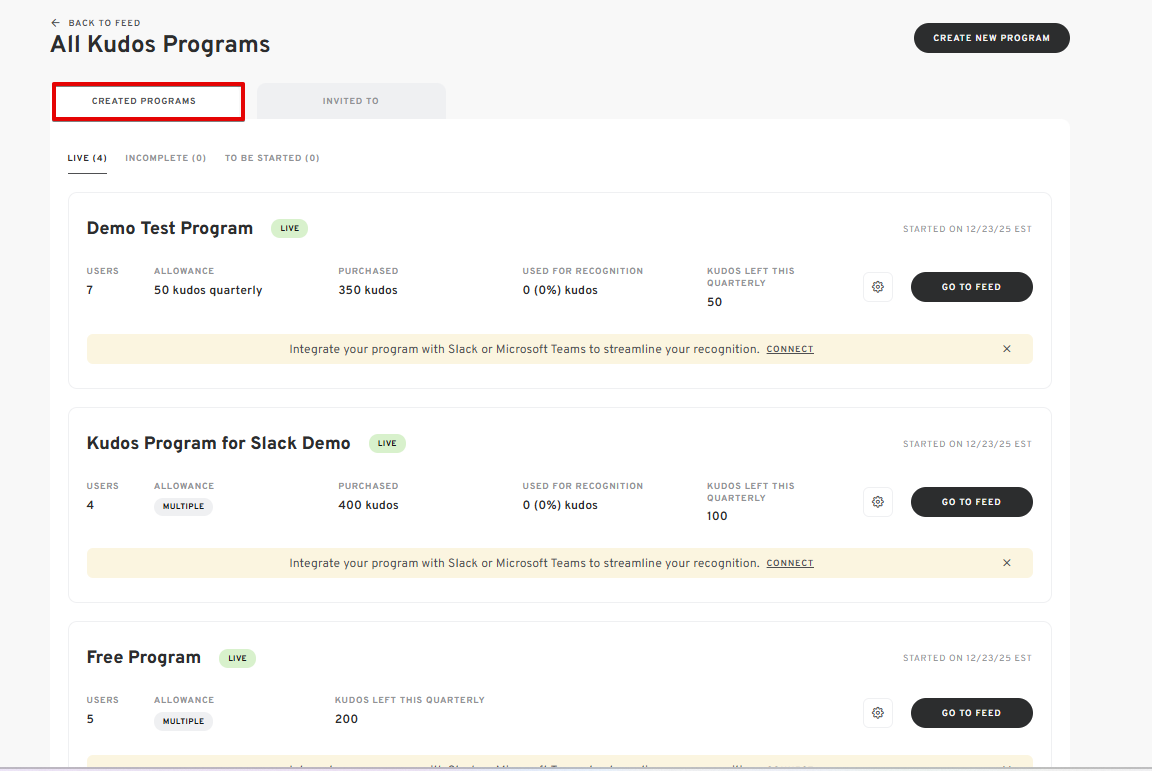This screenshot has height=771, width=1152.
Task: Click the Multiple allowance badge in Free Program
Action: pyautogui.click(x=183, y=721)
